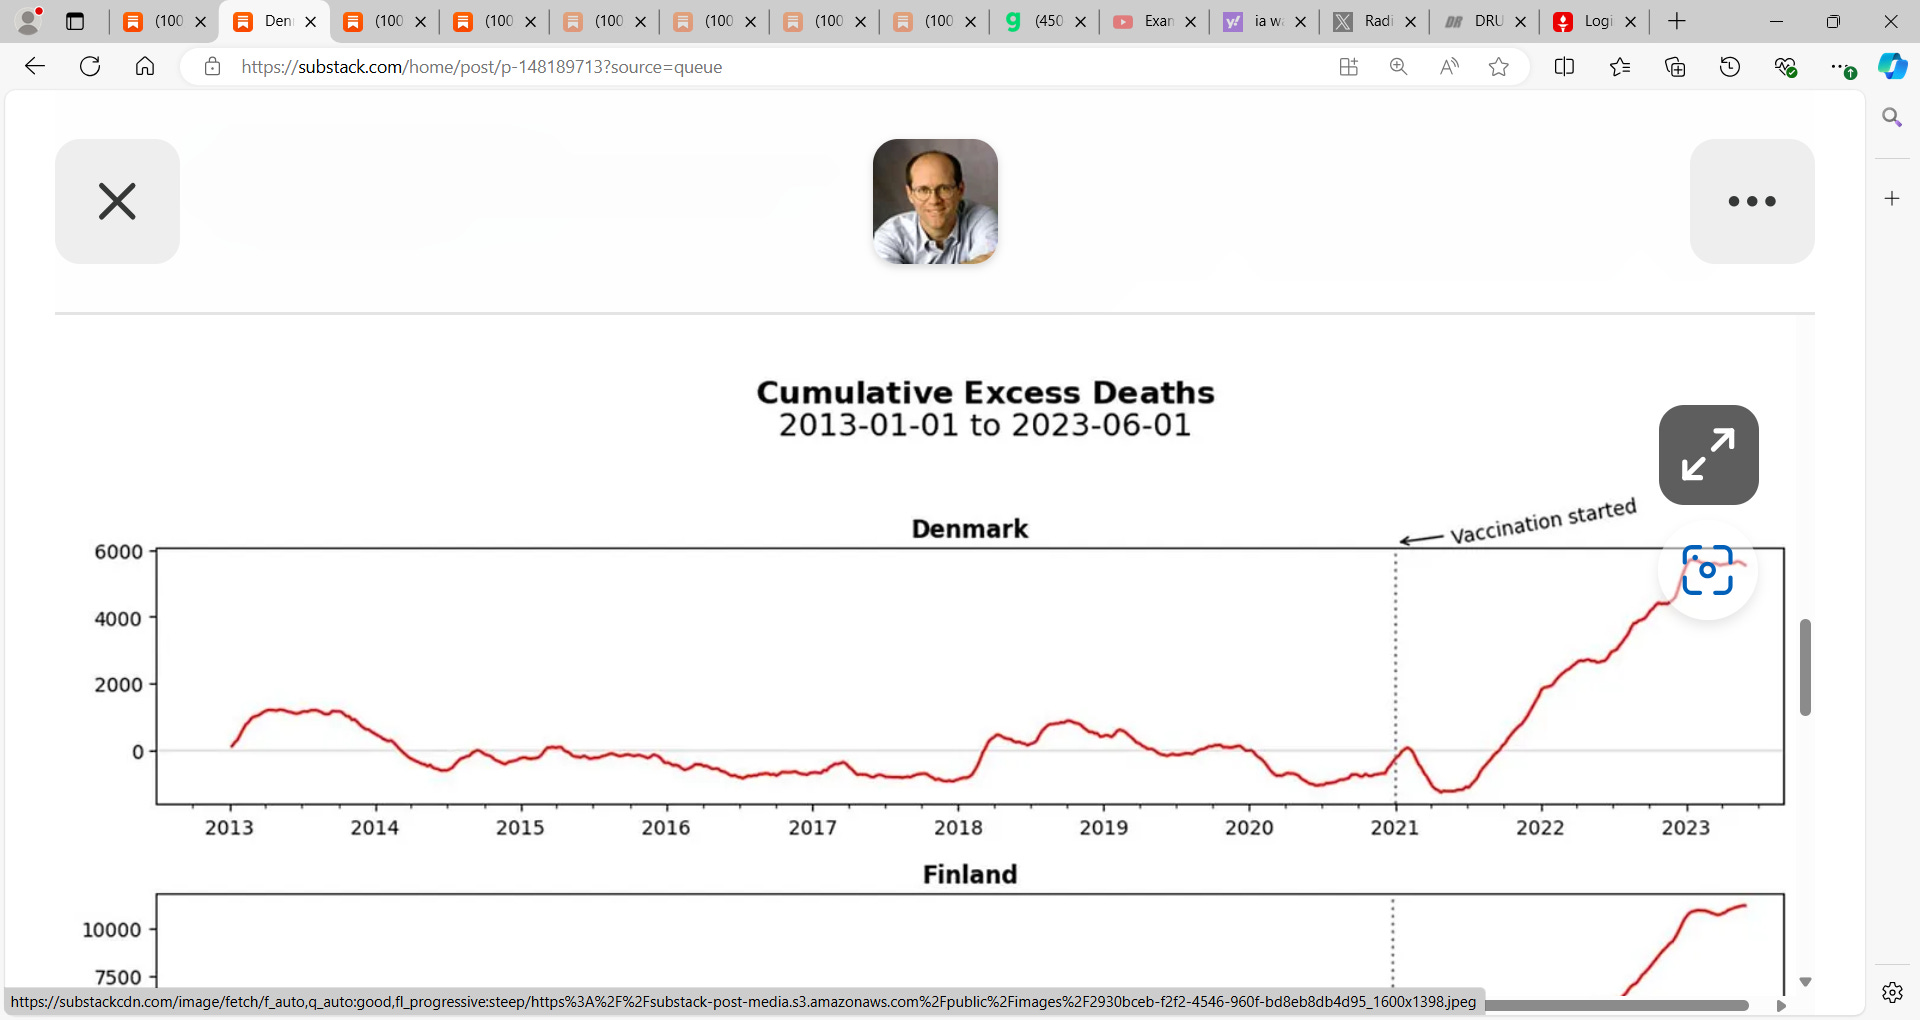Open the post's three-dots menu
Viewport: 1920px width, 1020px height.
click(1752, 201)
